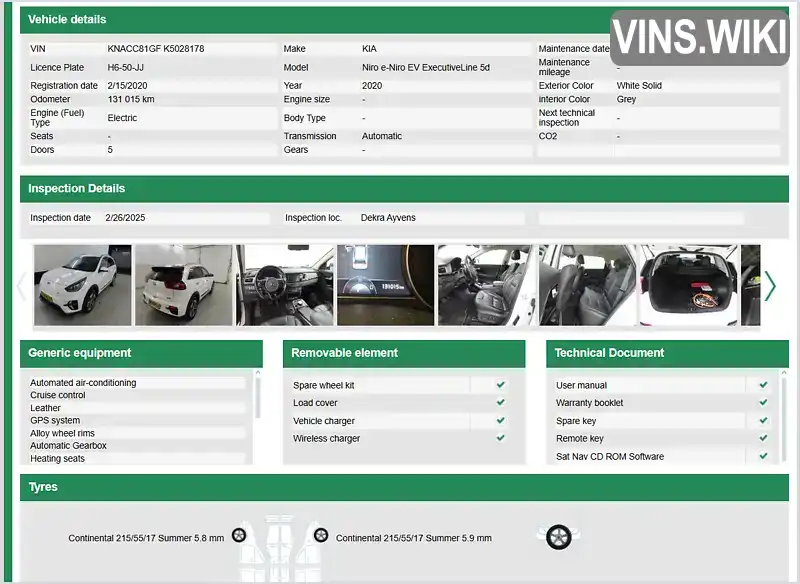Click the next arrow on photo carousel

coord(769,286)
